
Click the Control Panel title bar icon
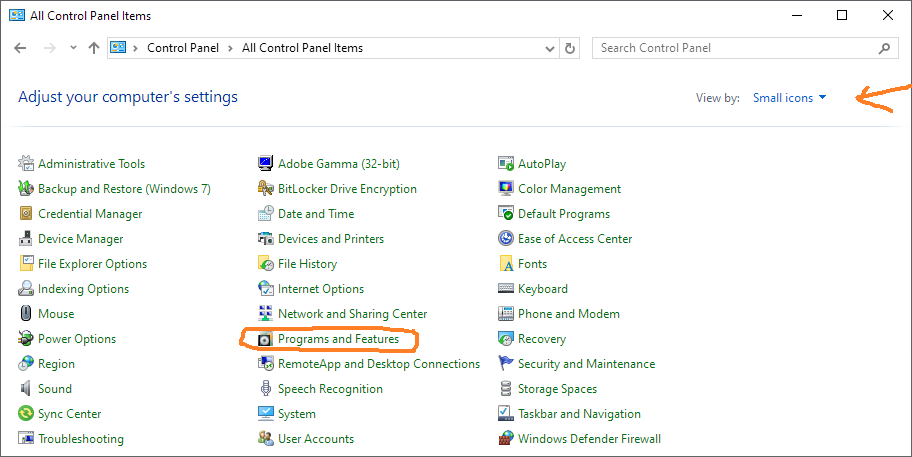(17, 16)
